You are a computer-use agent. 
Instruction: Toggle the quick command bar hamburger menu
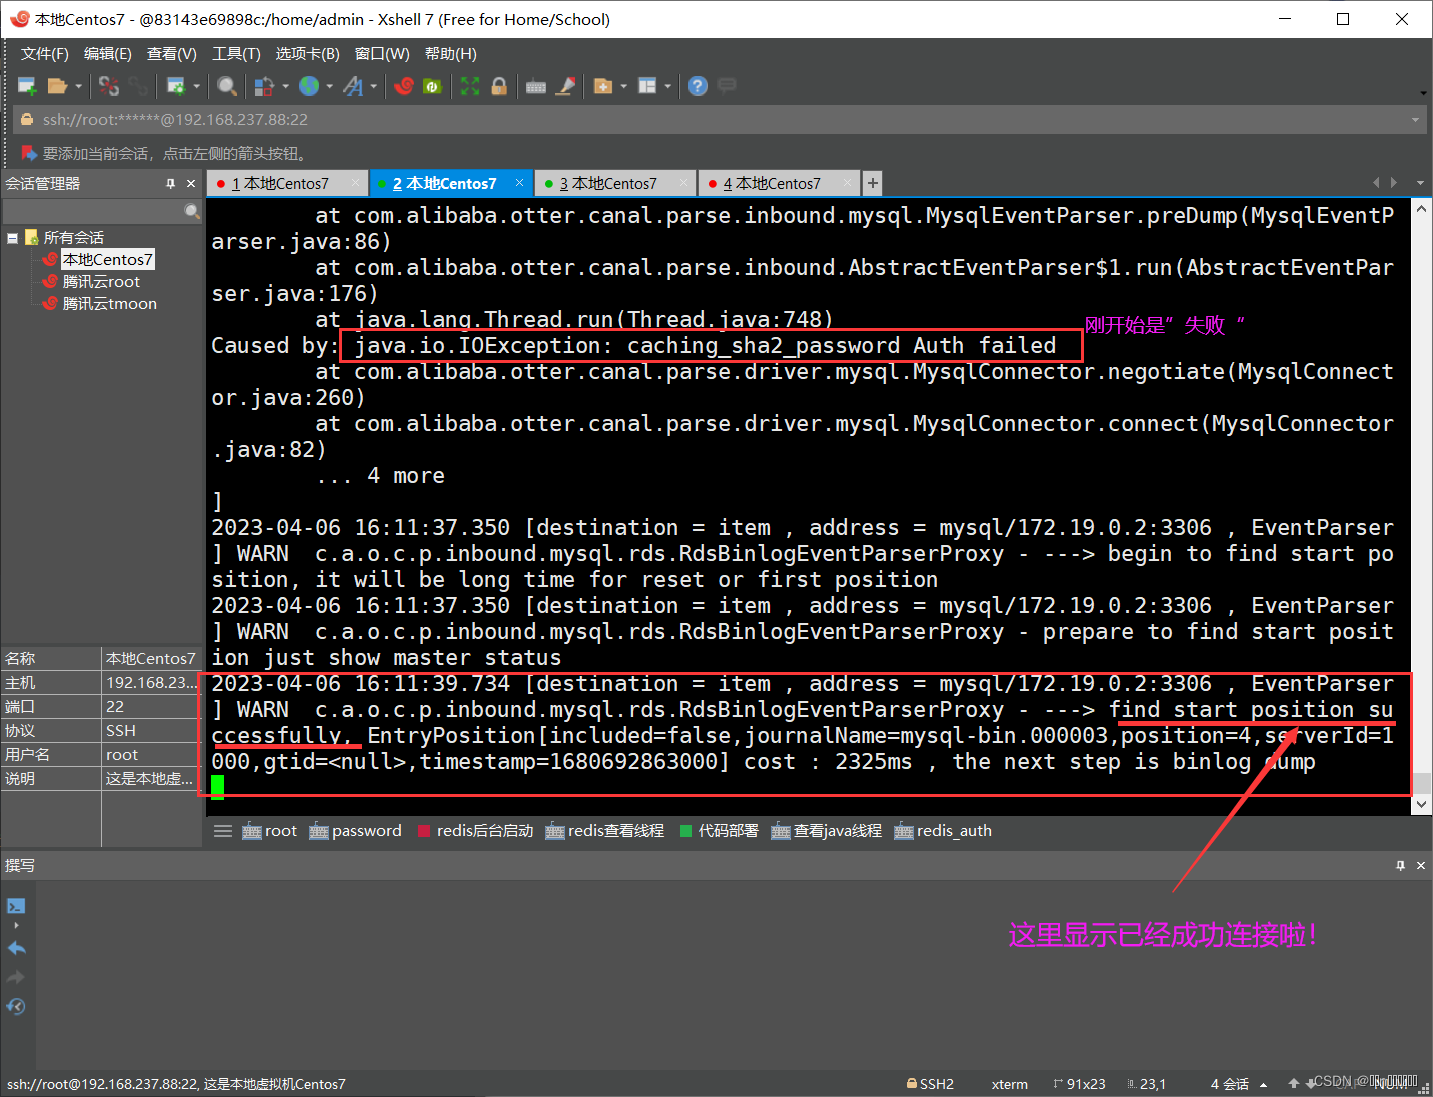(223, 830)
